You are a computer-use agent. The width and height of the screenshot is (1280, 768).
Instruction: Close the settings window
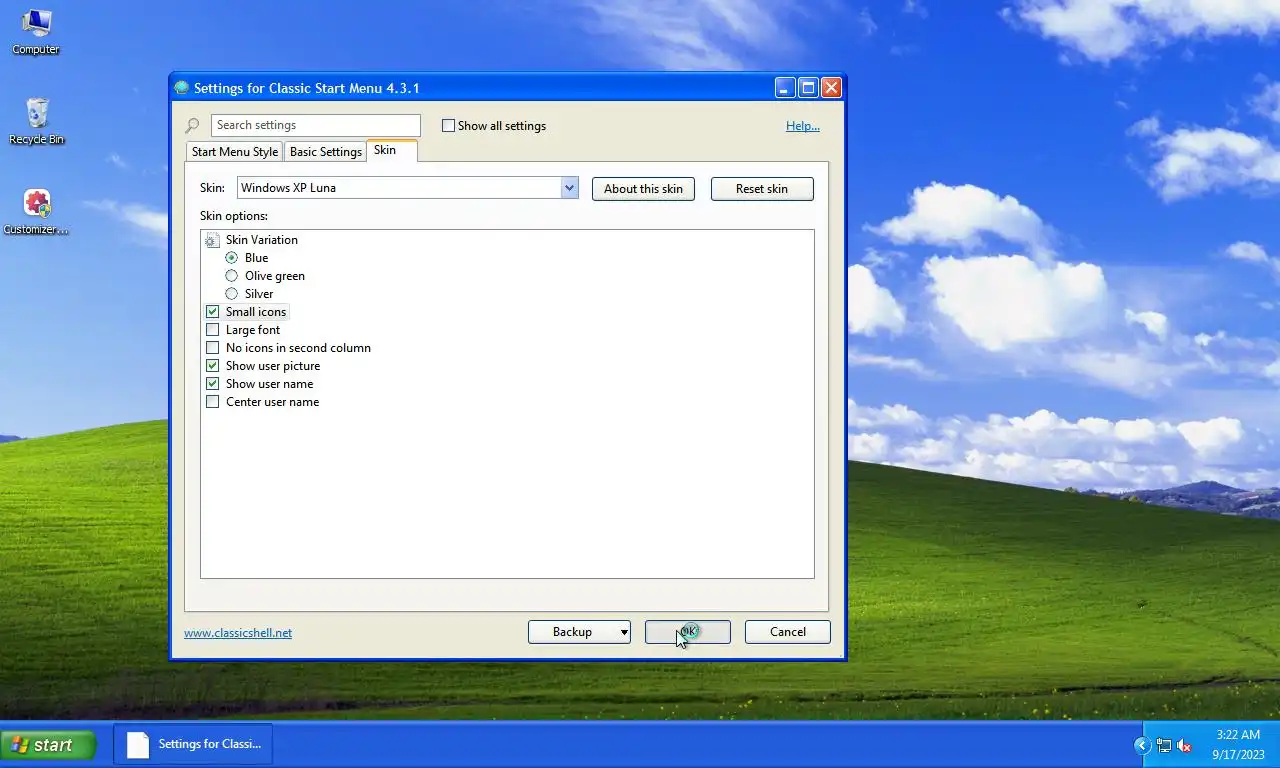coord(831,88)
